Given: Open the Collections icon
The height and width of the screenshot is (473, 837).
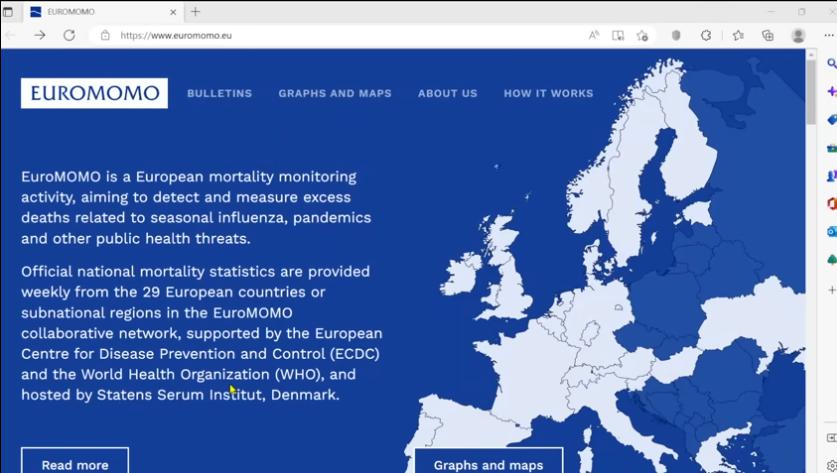Looking at the screenshot, I should click(768, 35).
